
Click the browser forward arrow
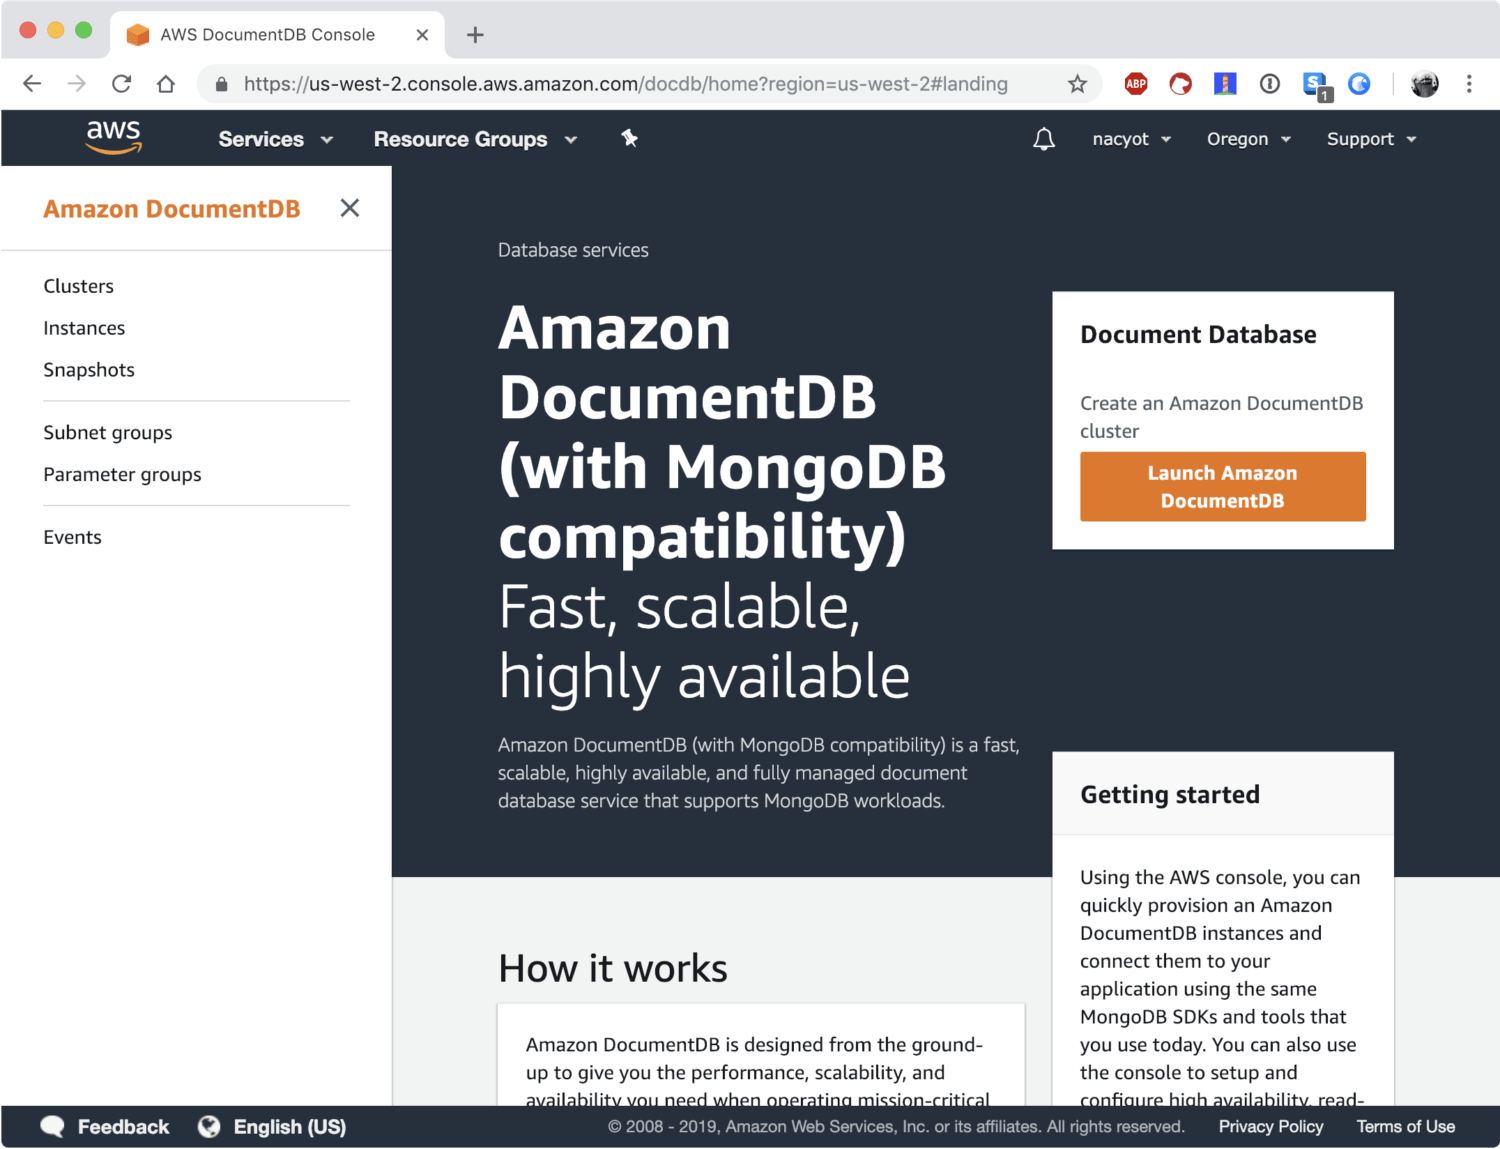click(x=77, y=84)
